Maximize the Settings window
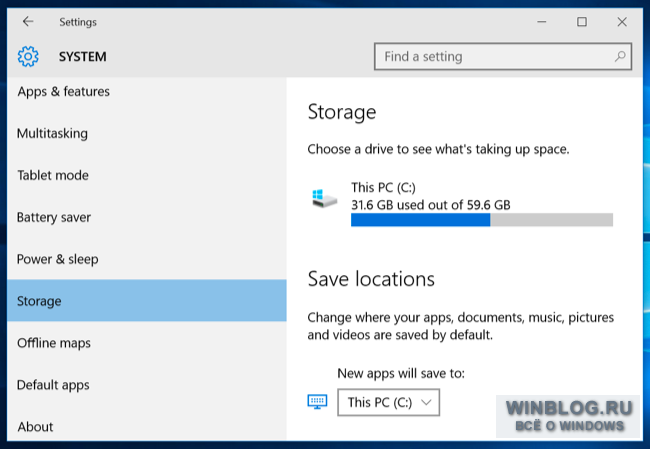This screenshot has width=650, height=449. 582,22
